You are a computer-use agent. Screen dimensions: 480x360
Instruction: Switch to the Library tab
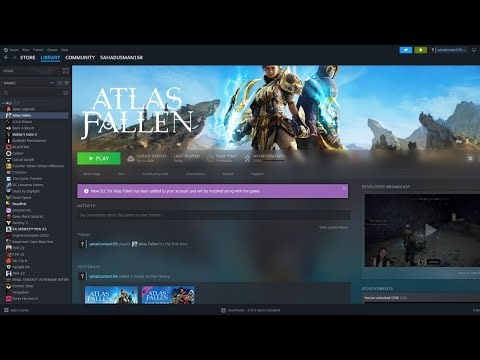[x=50, y=58]
